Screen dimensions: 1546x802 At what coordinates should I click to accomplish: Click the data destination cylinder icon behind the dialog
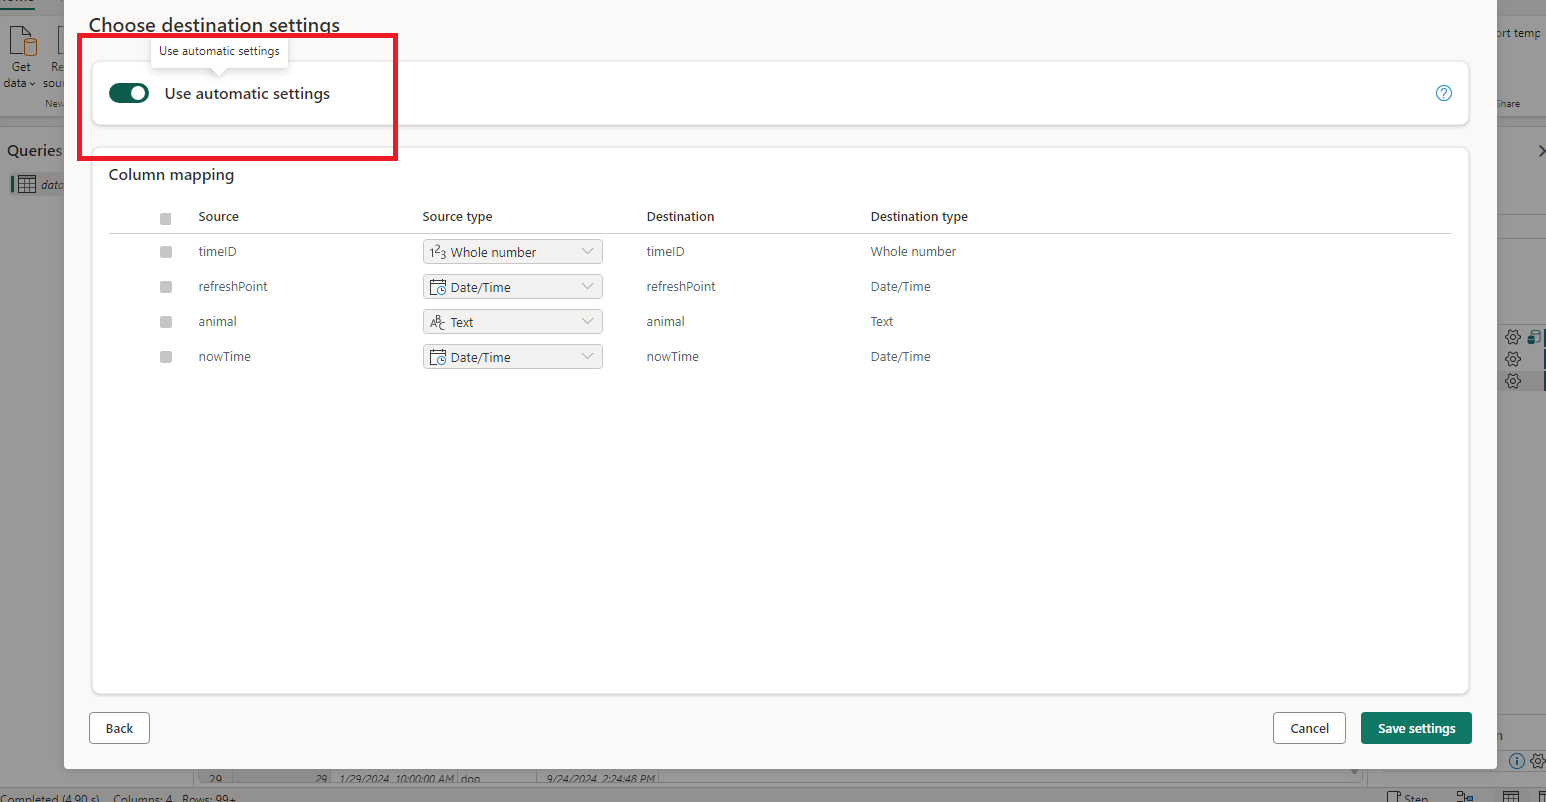tap(1534, 337)
